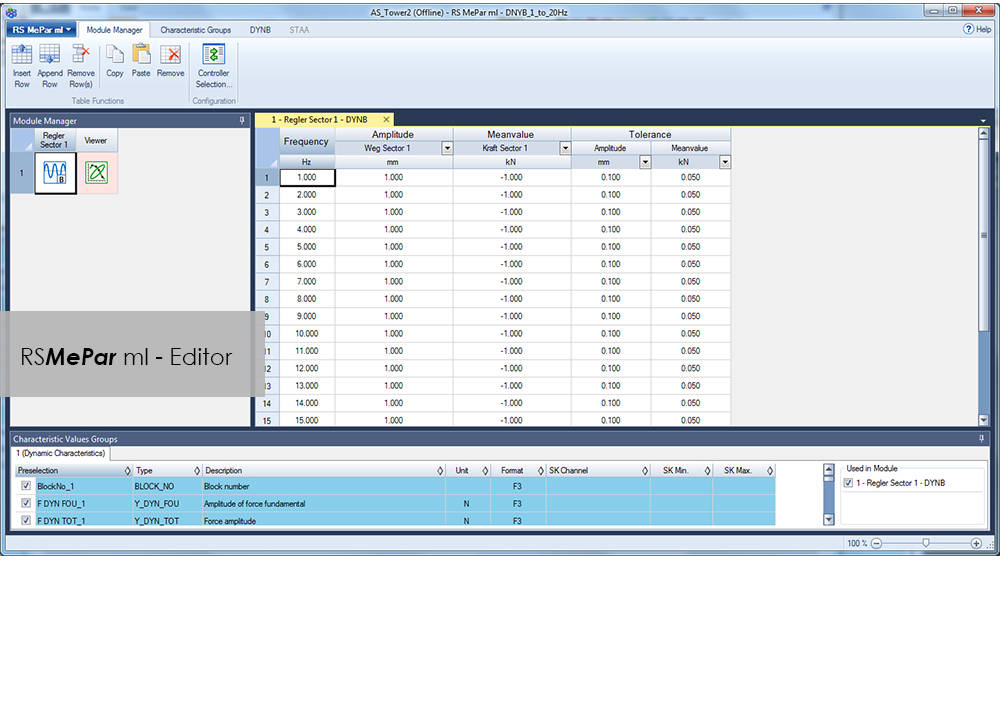This screenshot has width=1000, height=709.
Task: Toggle the F DYN FOU_1 checkbox
Action: (x=26, y=503)
